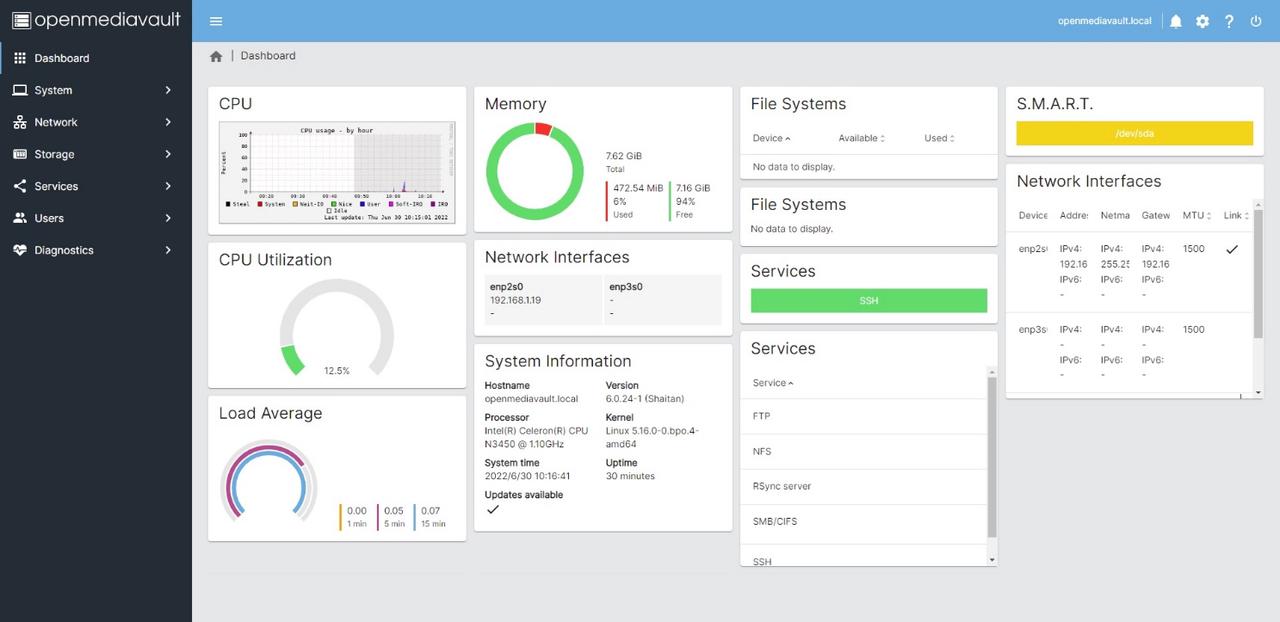This screenshot has width=1280, height=622.
Task: Toggle Service column sorting in Services panel
Action: pos(773,382)
